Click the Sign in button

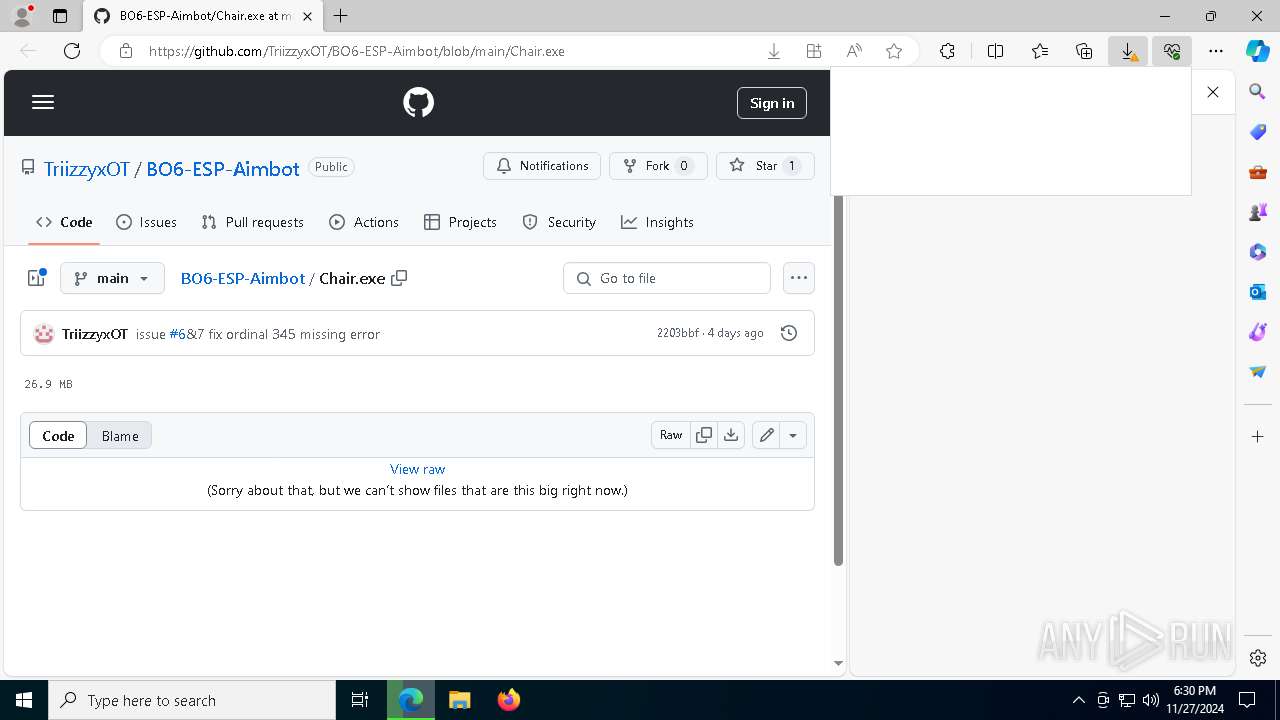tap(772, 103)
